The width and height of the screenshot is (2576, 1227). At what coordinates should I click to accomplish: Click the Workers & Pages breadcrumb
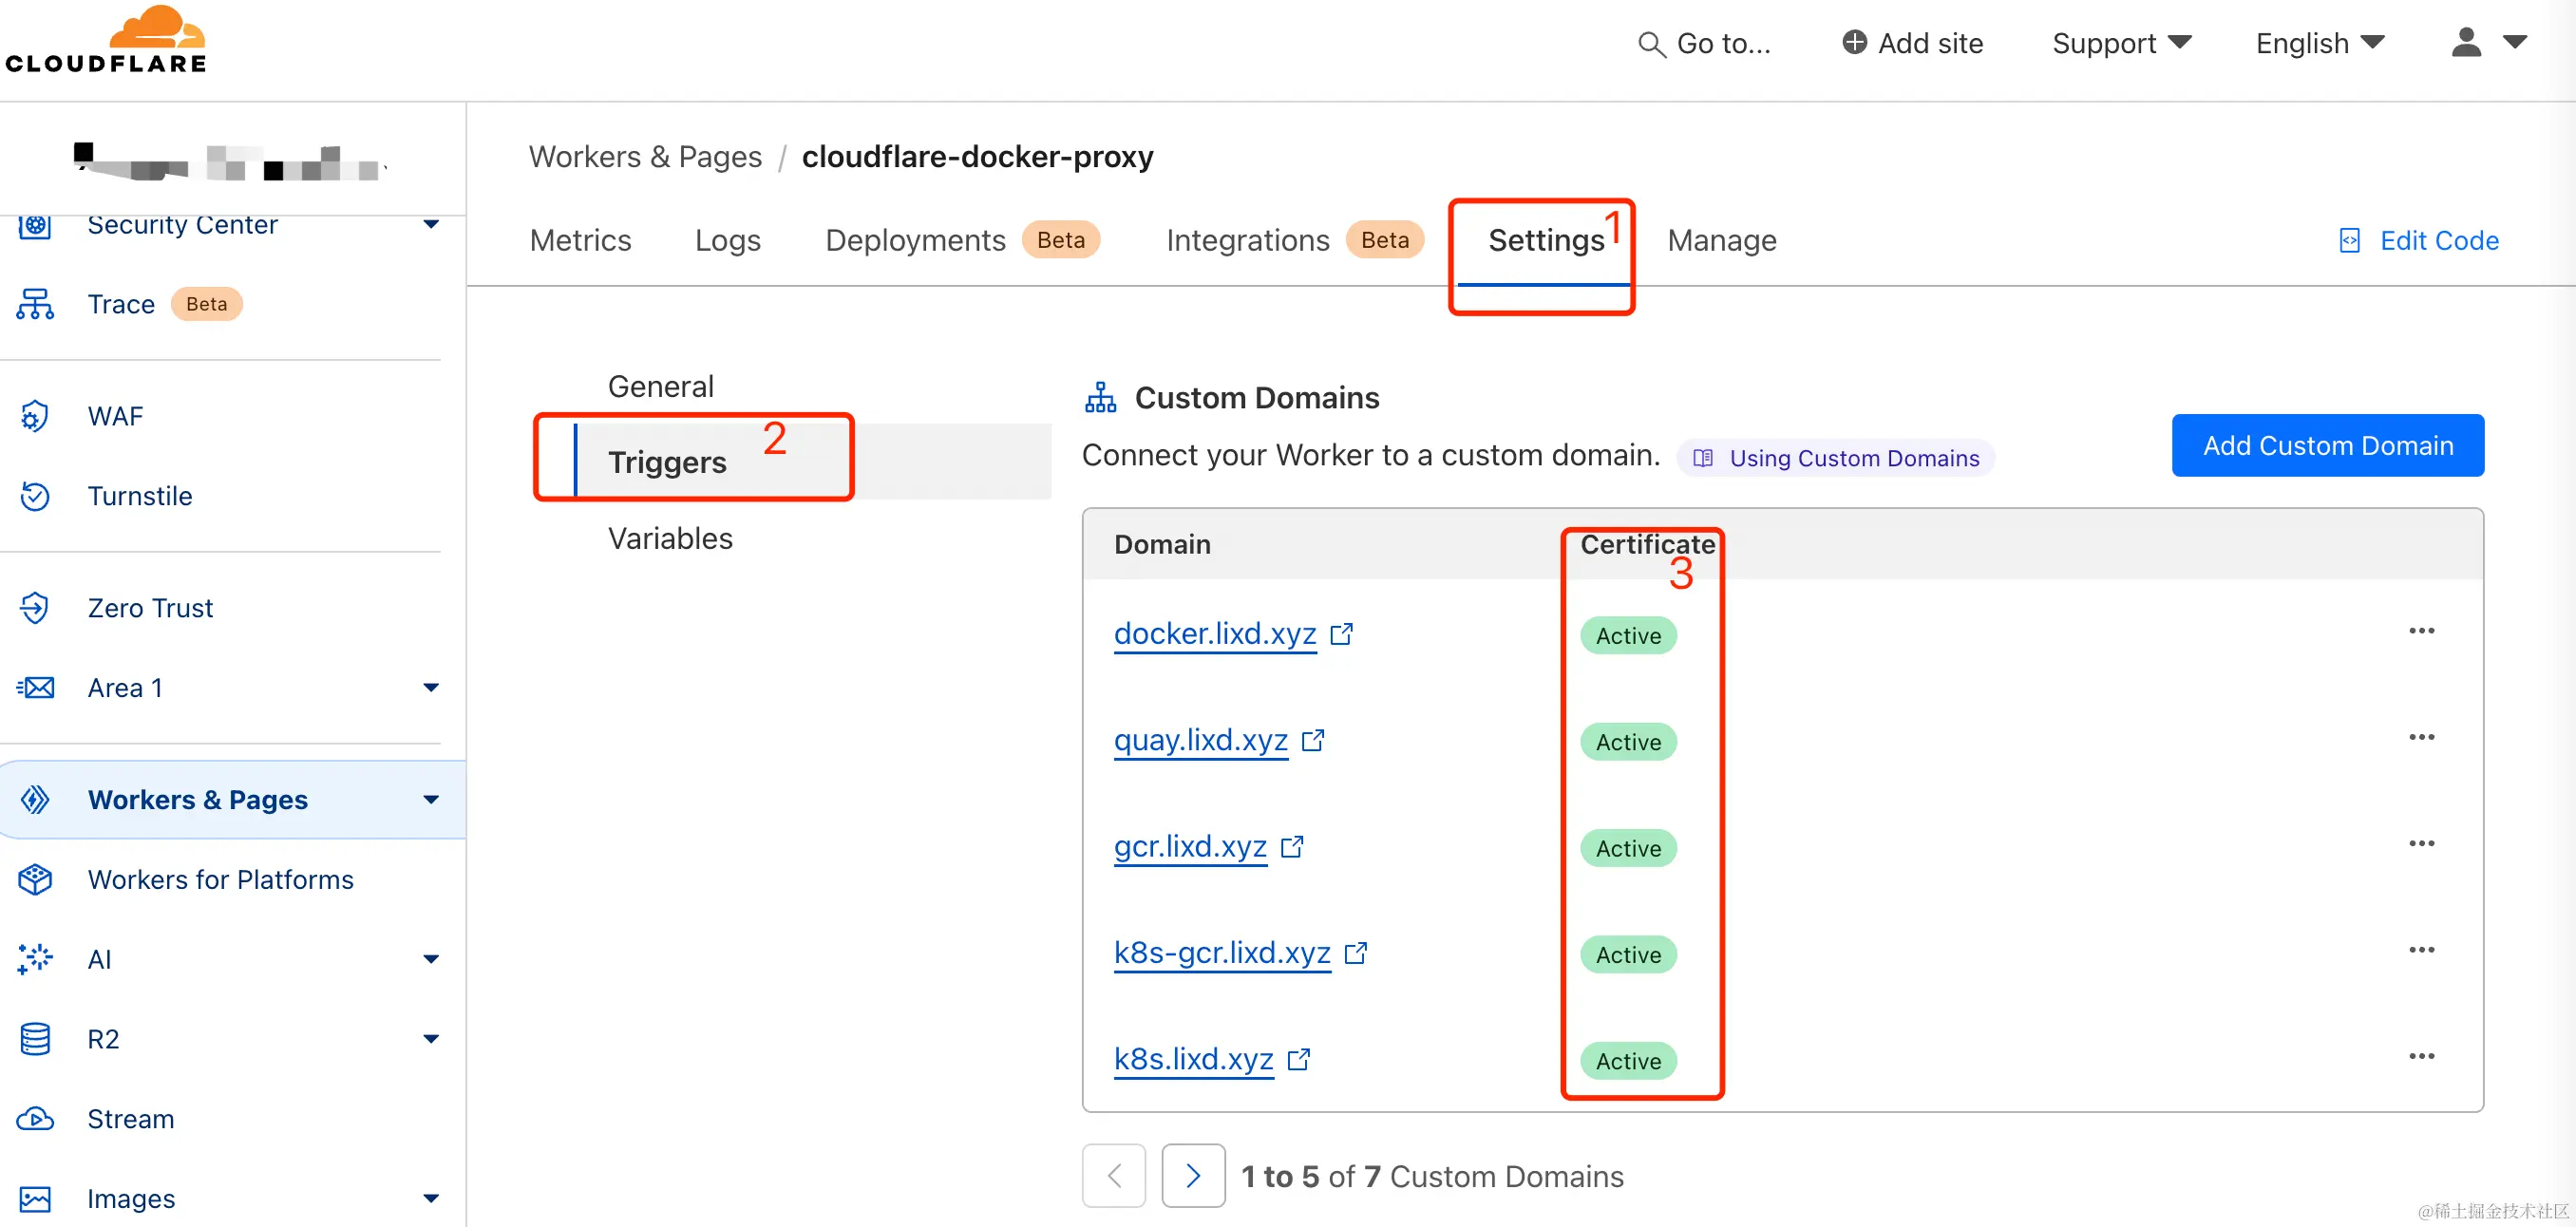pos(645,157)
